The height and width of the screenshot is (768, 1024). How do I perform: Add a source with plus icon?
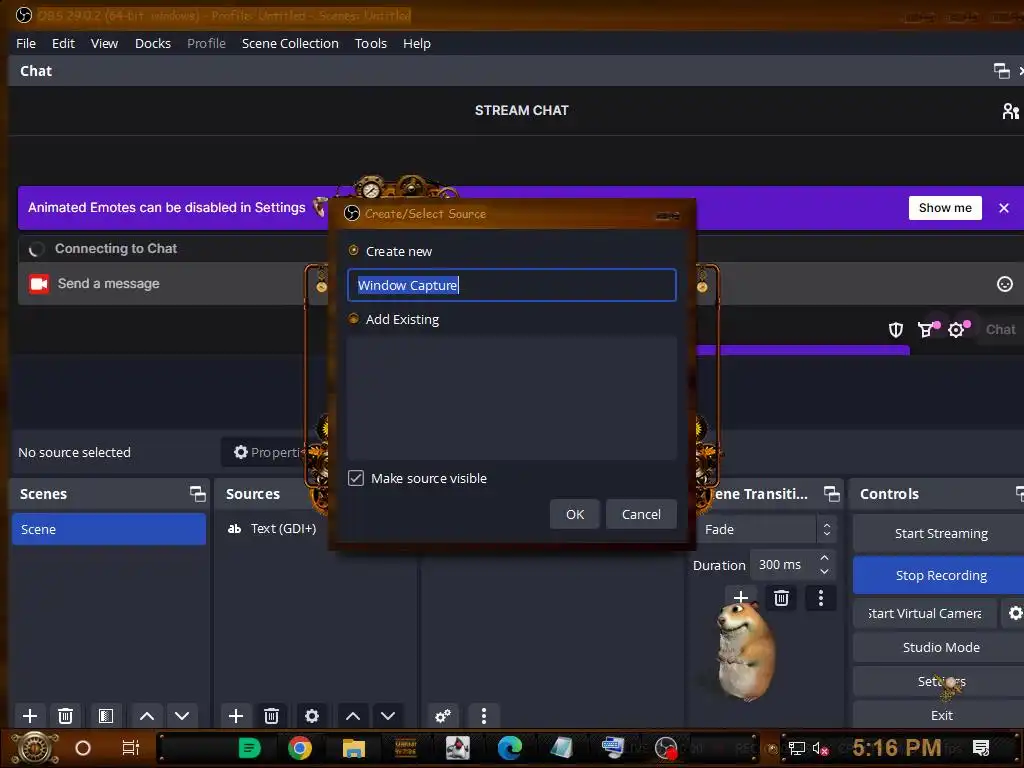click(236, 716)
